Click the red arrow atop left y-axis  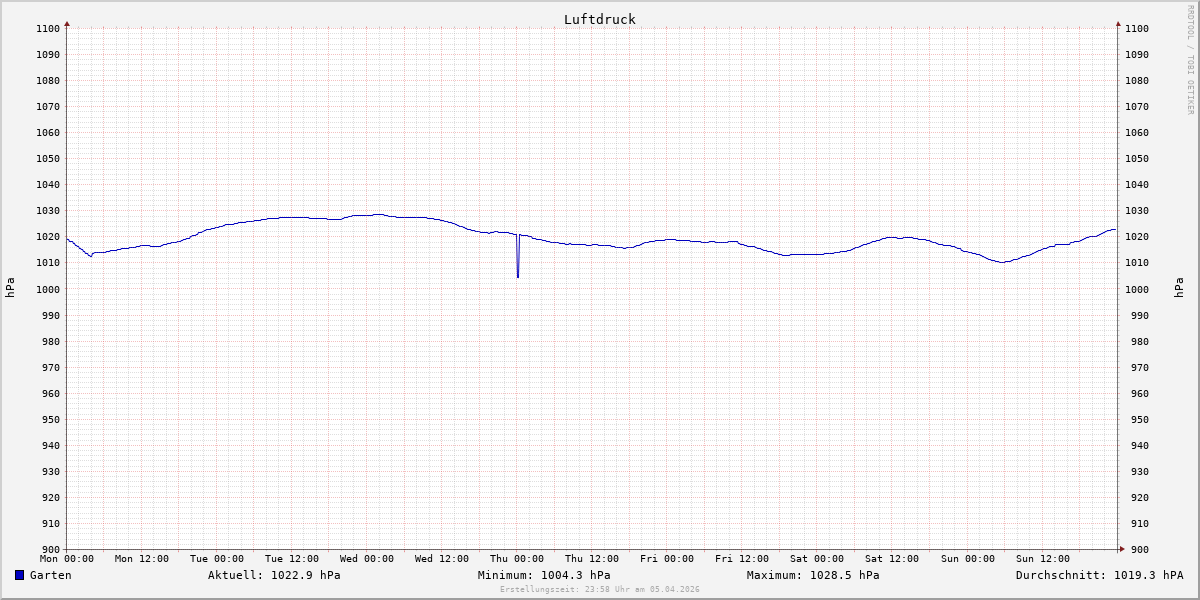click(x=67, y=23)
